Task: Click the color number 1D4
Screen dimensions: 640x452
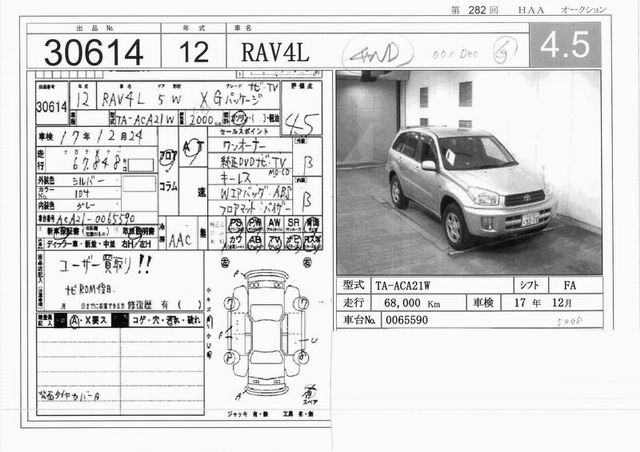Action: tap(82, 193)
